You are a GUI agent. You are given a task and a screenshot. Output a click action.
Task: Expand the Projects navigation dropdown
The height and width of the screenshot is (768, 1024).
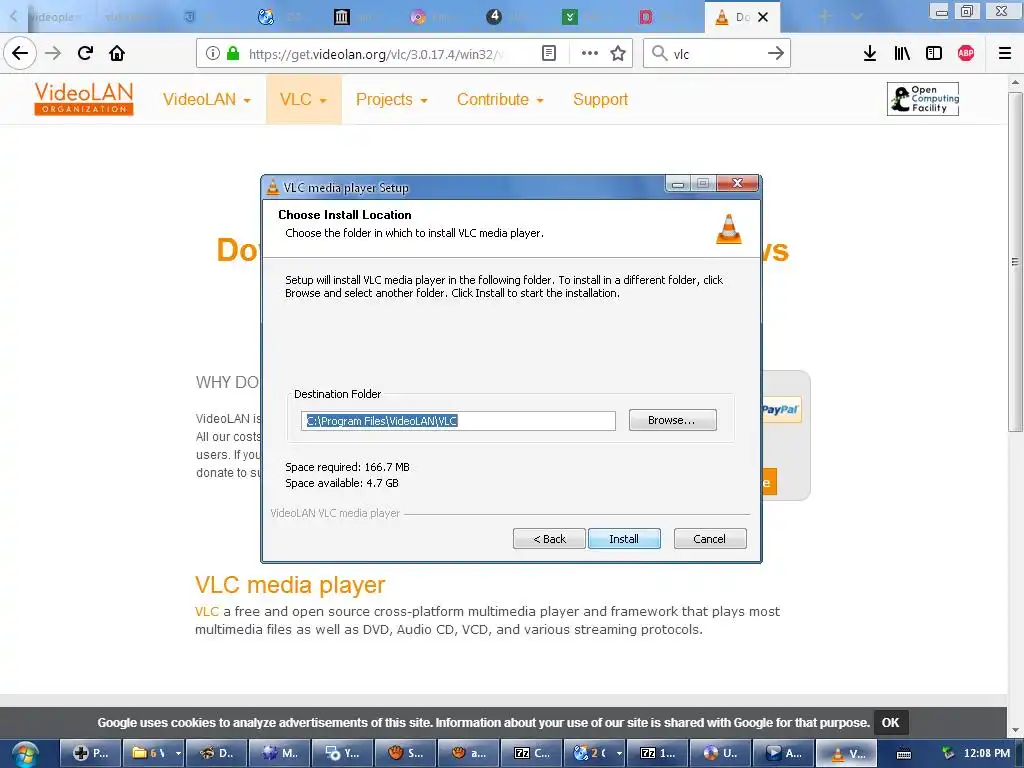pyautogui.click(x=391, y=99)
